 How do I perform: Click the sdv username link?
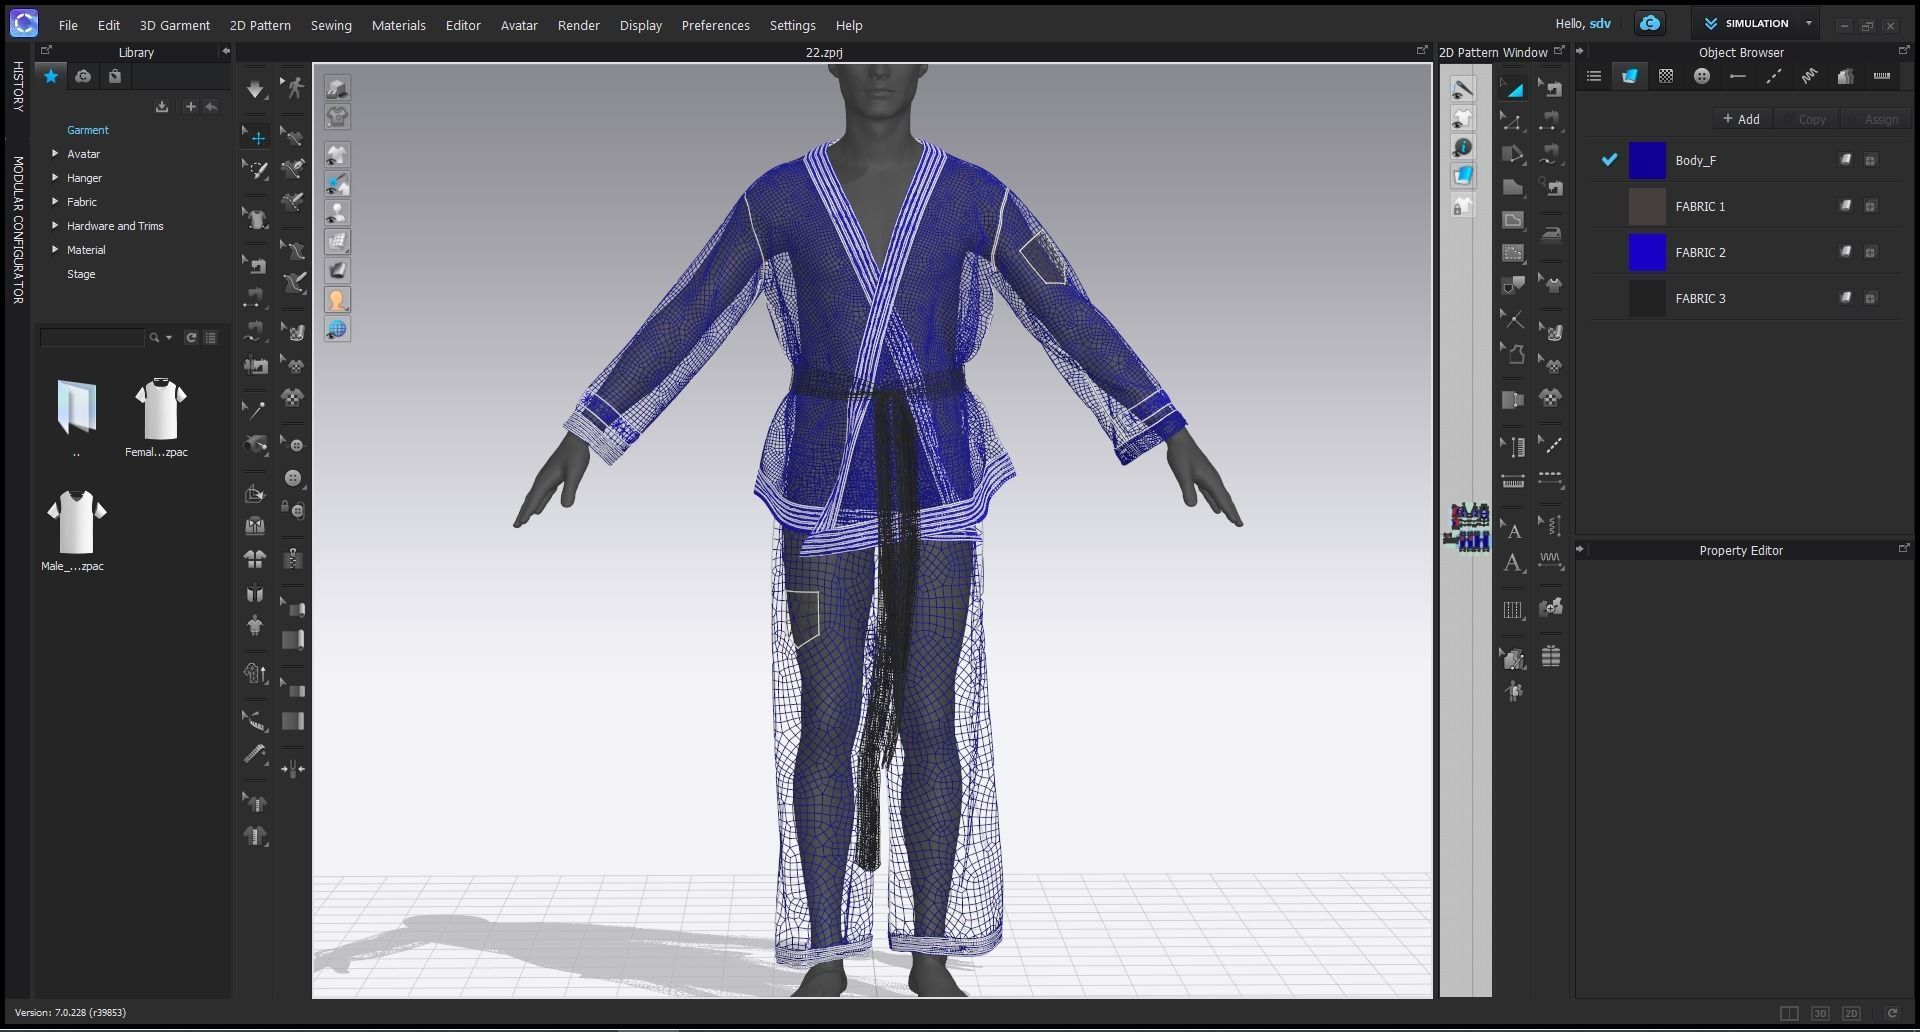coord(1600,23)
